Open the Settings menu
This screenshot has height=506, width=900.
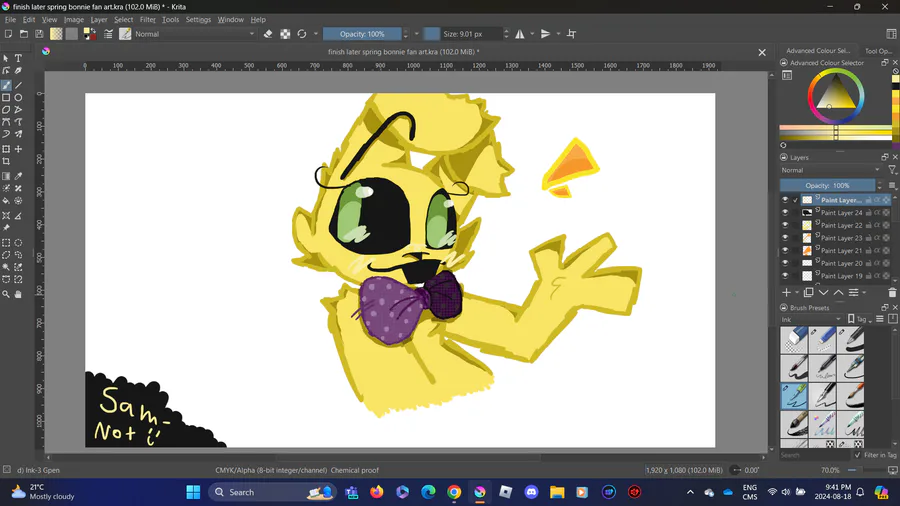click(198, 20)
